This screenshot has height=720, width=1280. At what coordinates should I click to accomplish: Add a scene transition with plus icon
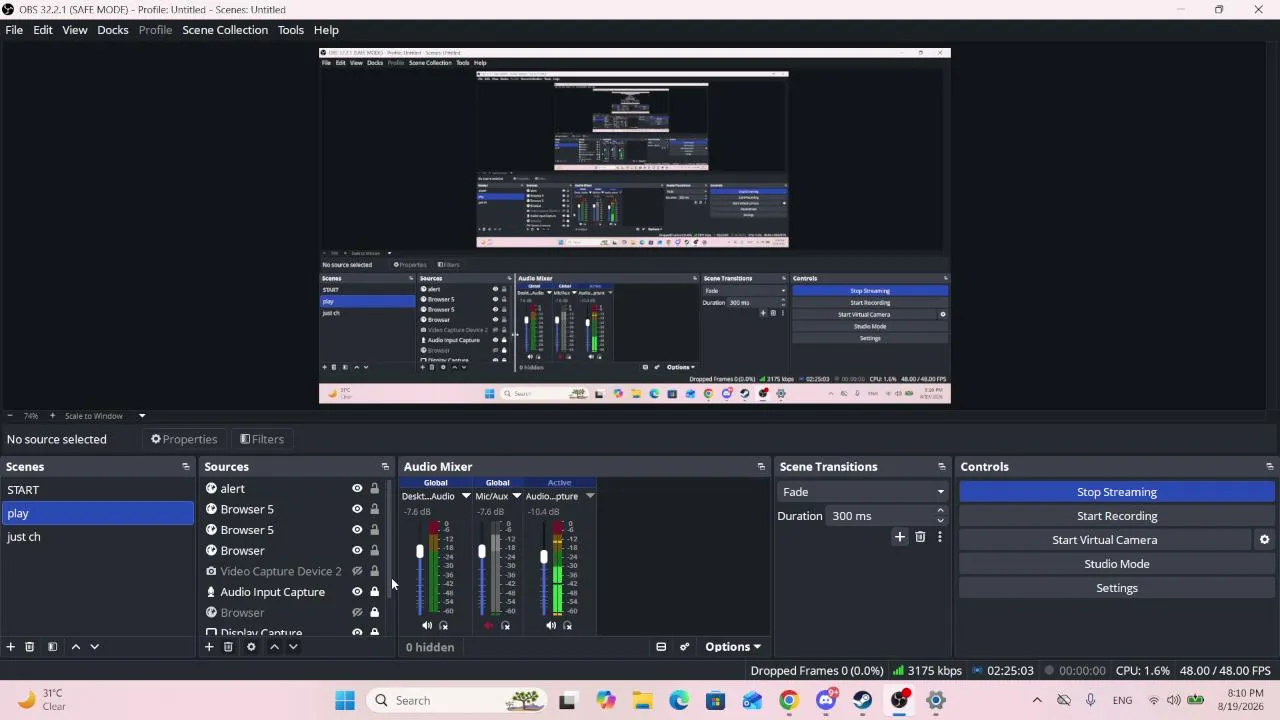[x=900, y=537]
